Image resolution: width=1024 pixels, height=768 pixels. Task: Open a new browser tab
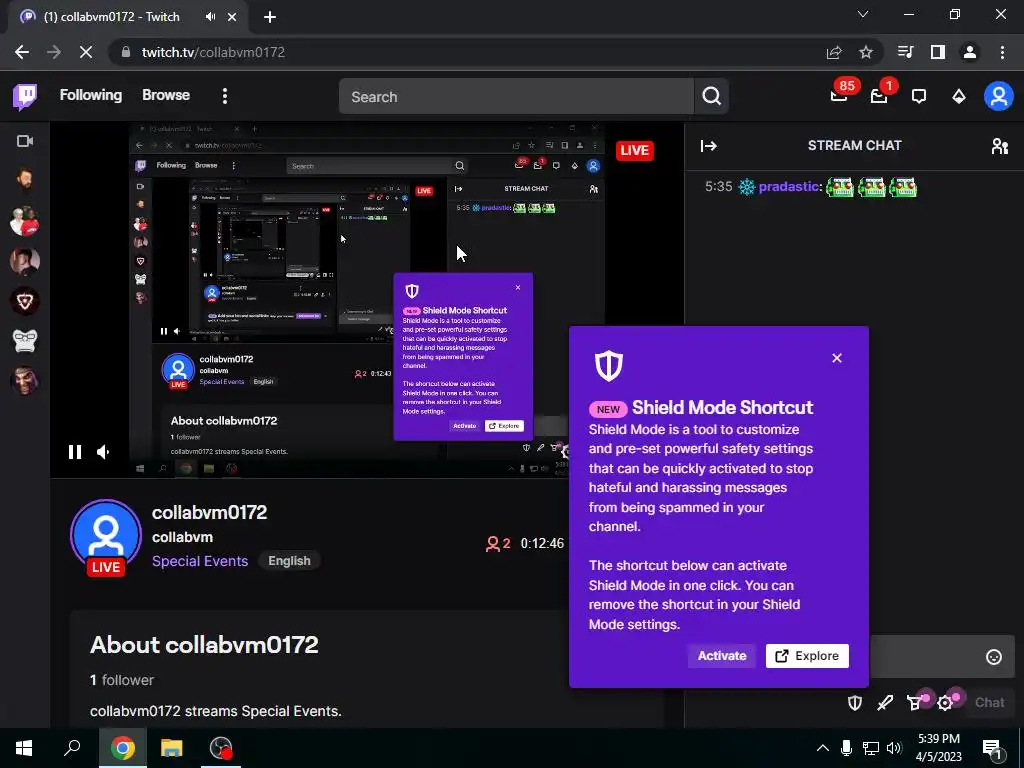pyautogui.click(x=270, y=17)
